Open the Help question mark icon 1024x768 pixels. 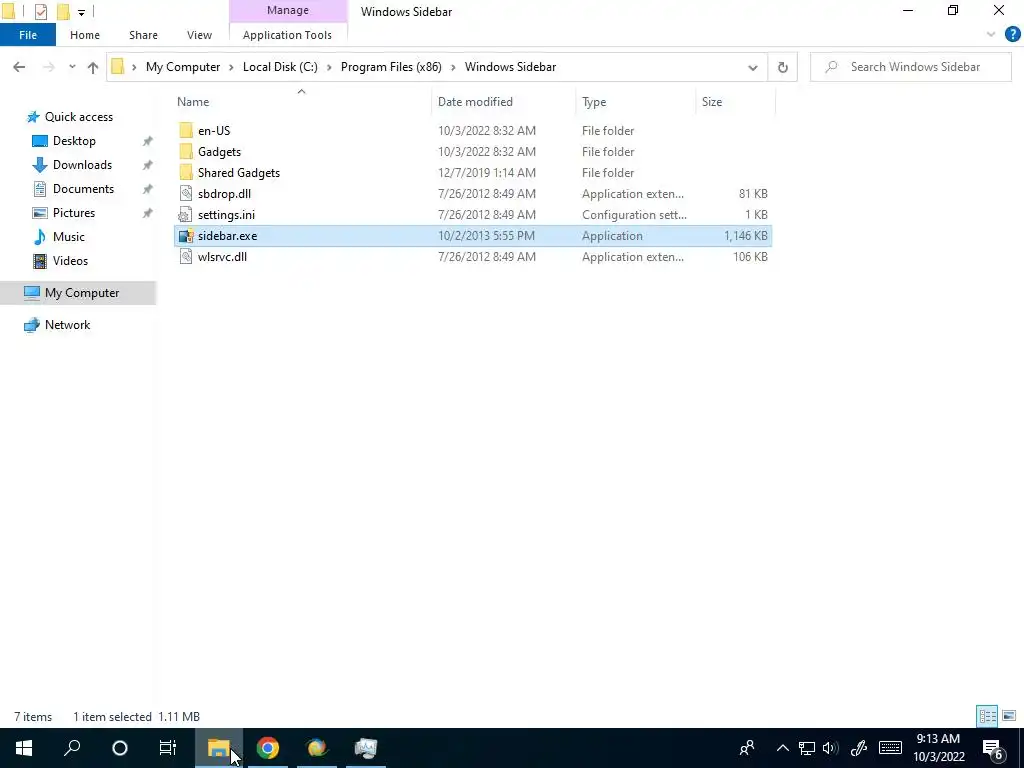coord(1012,35)
